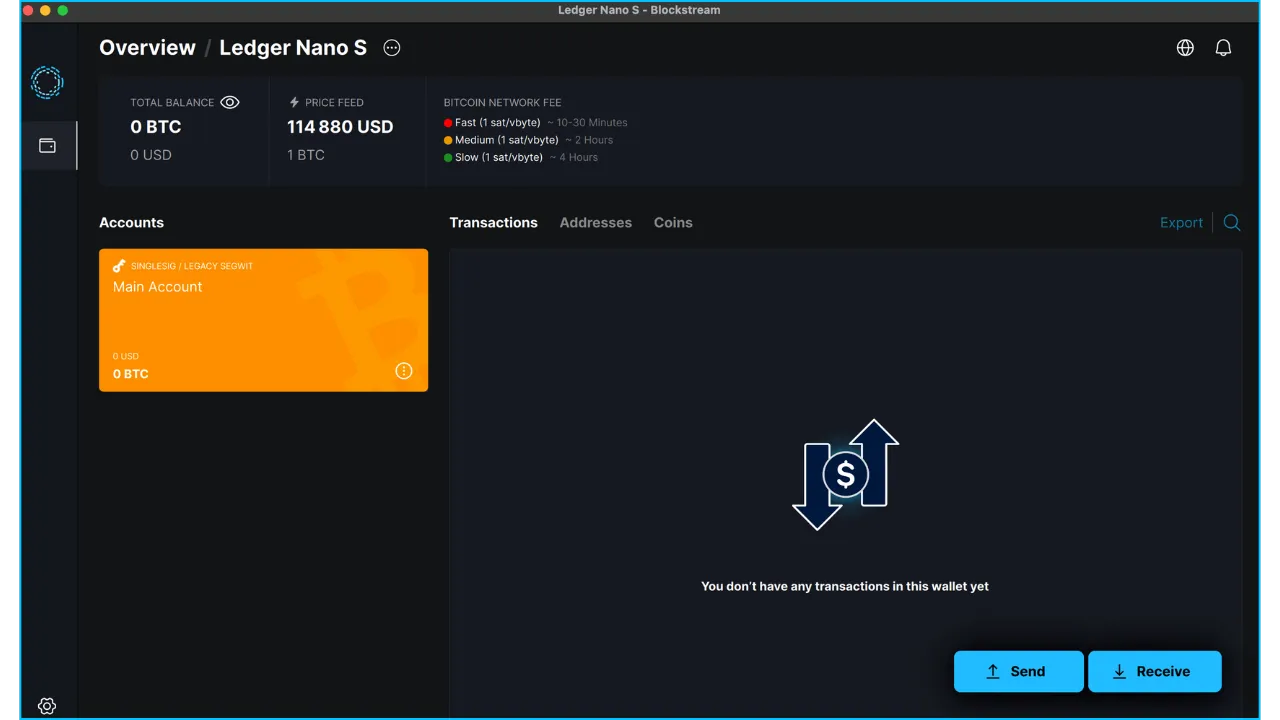Search transactions with magnifier icon
The height and width of the screenshot is (720, 1280).
(1232, 223)
